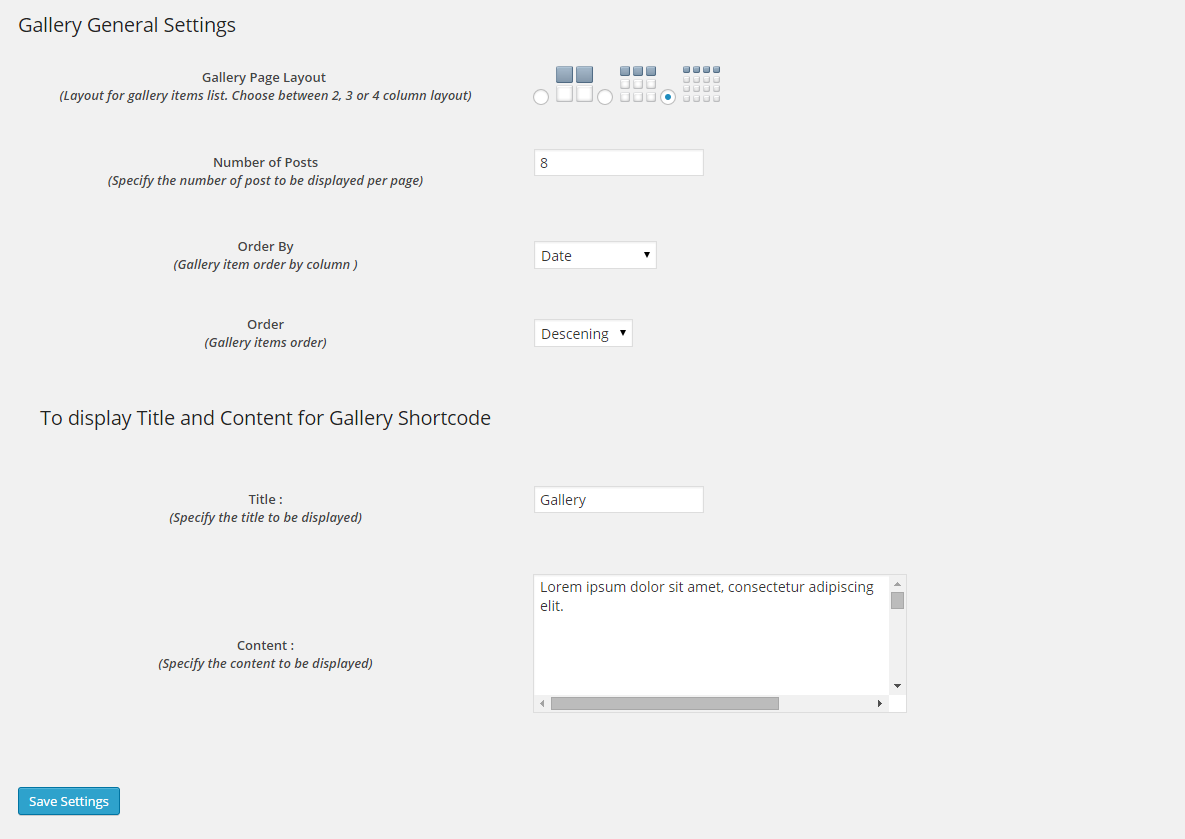1185x839 pixels.
Task: Focus the Number of Posts field
Action: (618, 163)
